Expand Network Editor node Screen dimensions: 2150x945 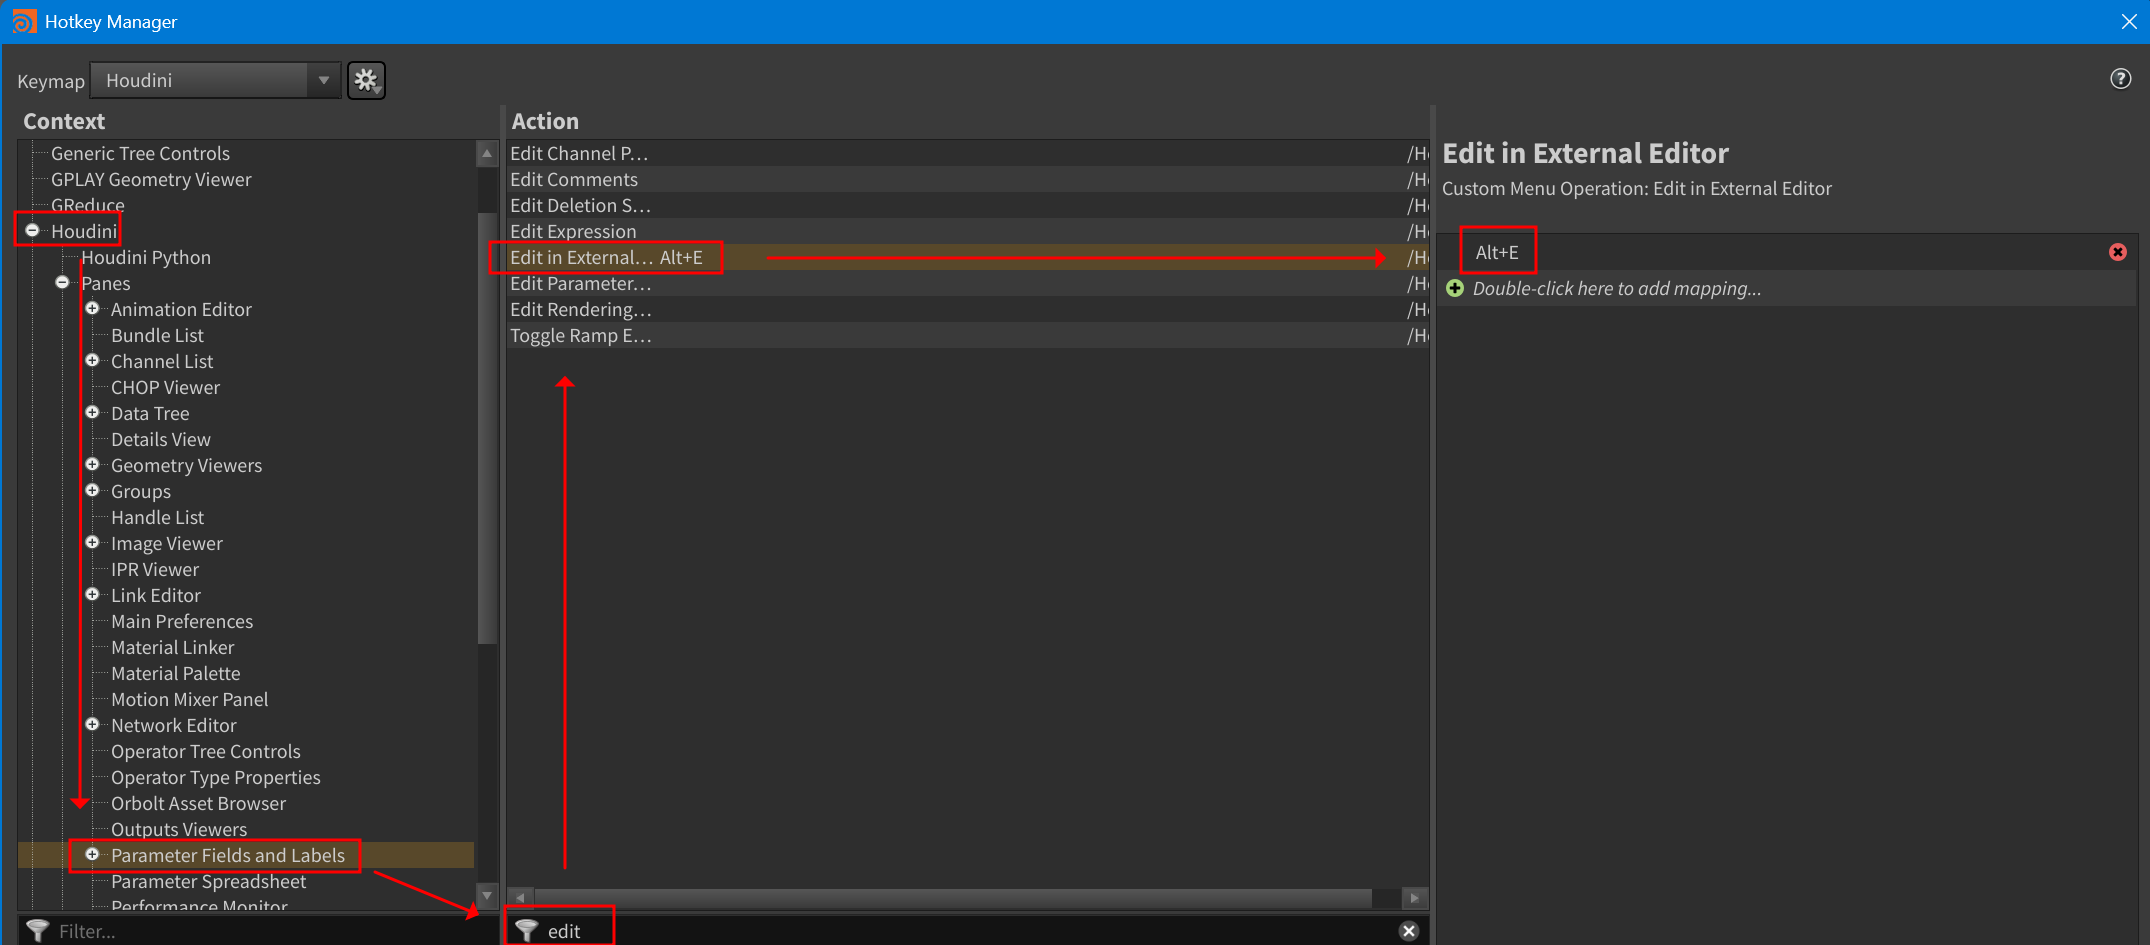click(x=92, y=724)
